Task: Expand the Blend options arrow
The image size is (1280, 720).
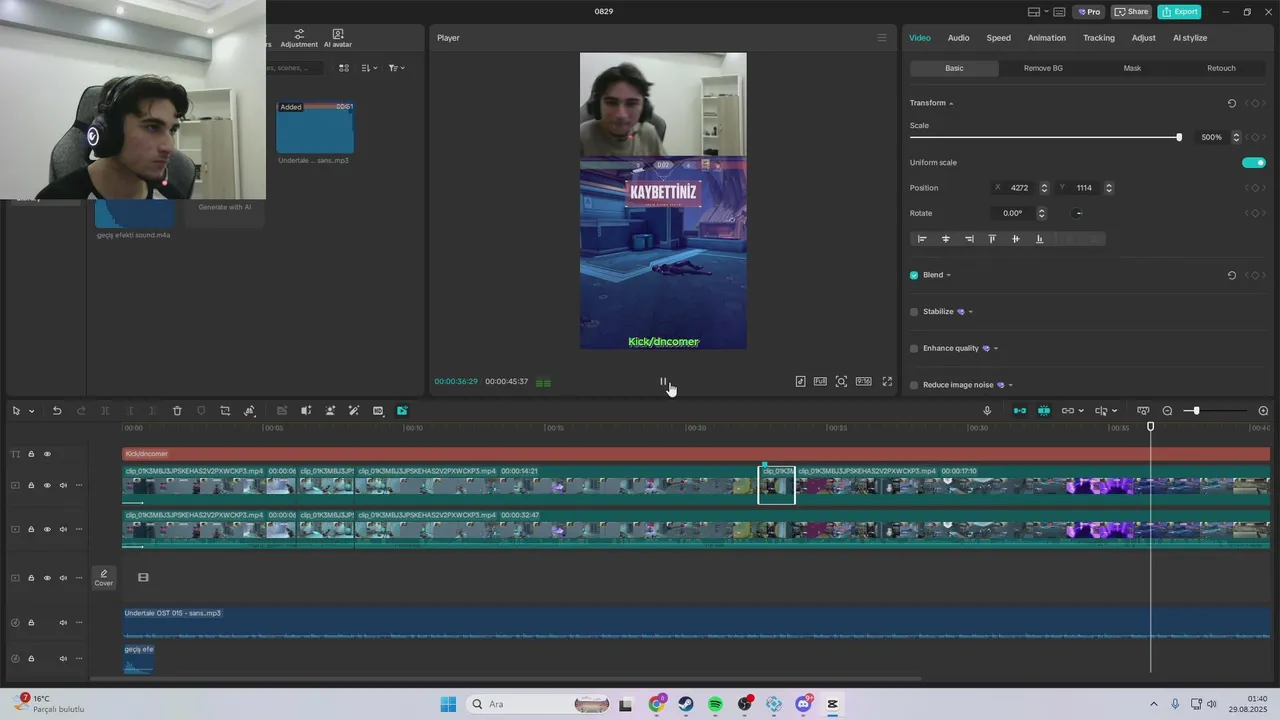Action: [x=949, y=275]
